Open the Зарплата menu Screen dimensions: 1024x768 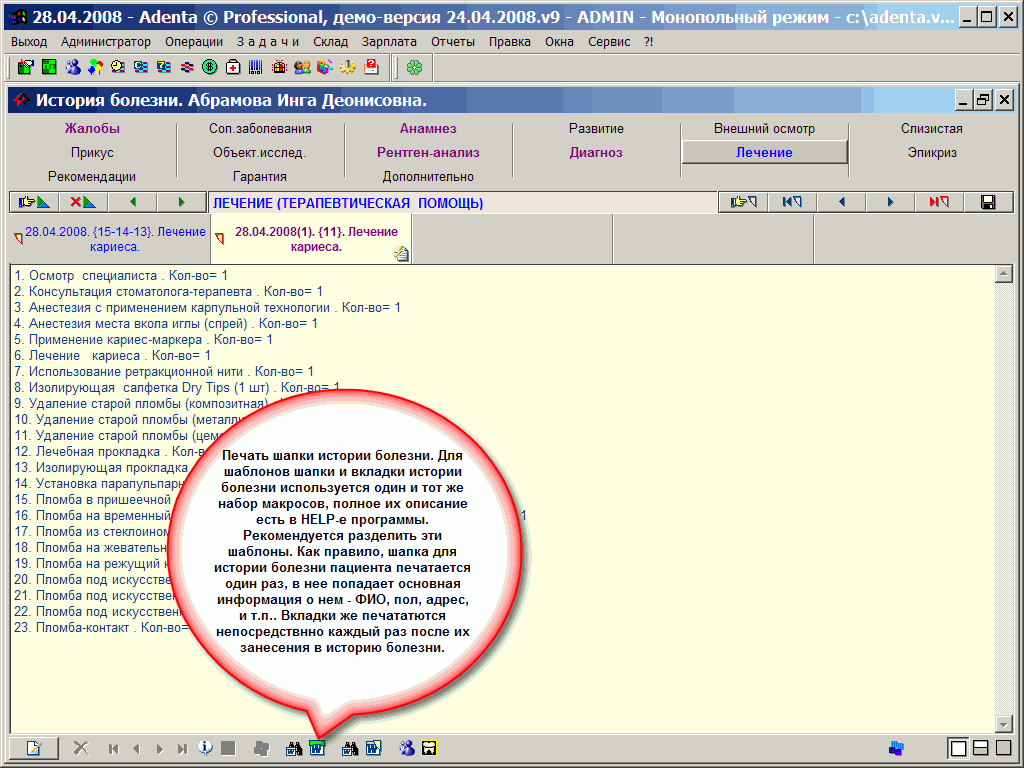pyautogui.click(x=390, y=42)
